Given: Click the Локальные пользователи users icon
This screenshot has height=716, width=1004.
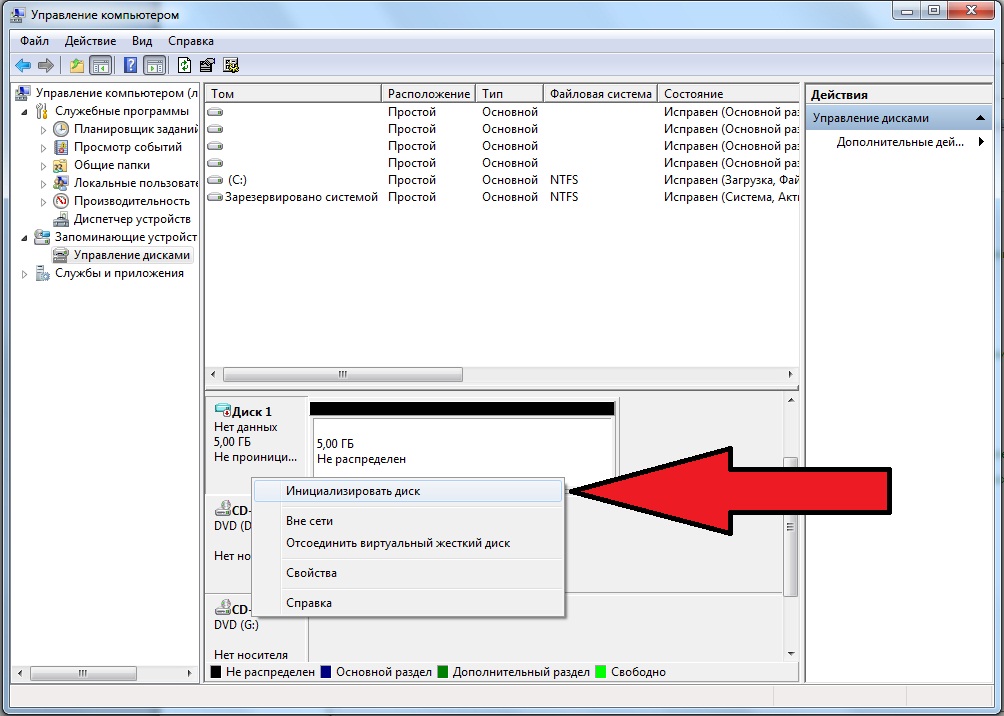Looking at the screenshot, I should point(61,183).
